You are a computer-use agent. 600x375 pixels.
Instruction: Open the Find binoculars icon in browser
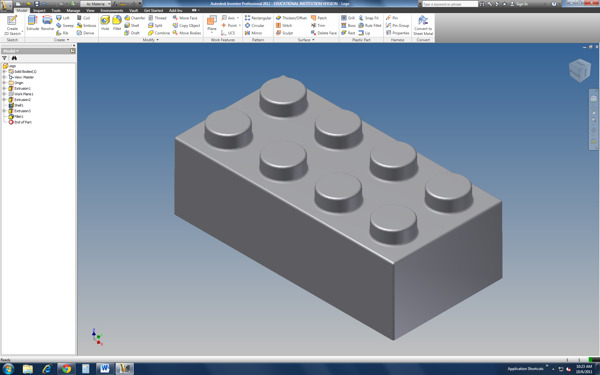pyautogui.click(x=14, y=58)
